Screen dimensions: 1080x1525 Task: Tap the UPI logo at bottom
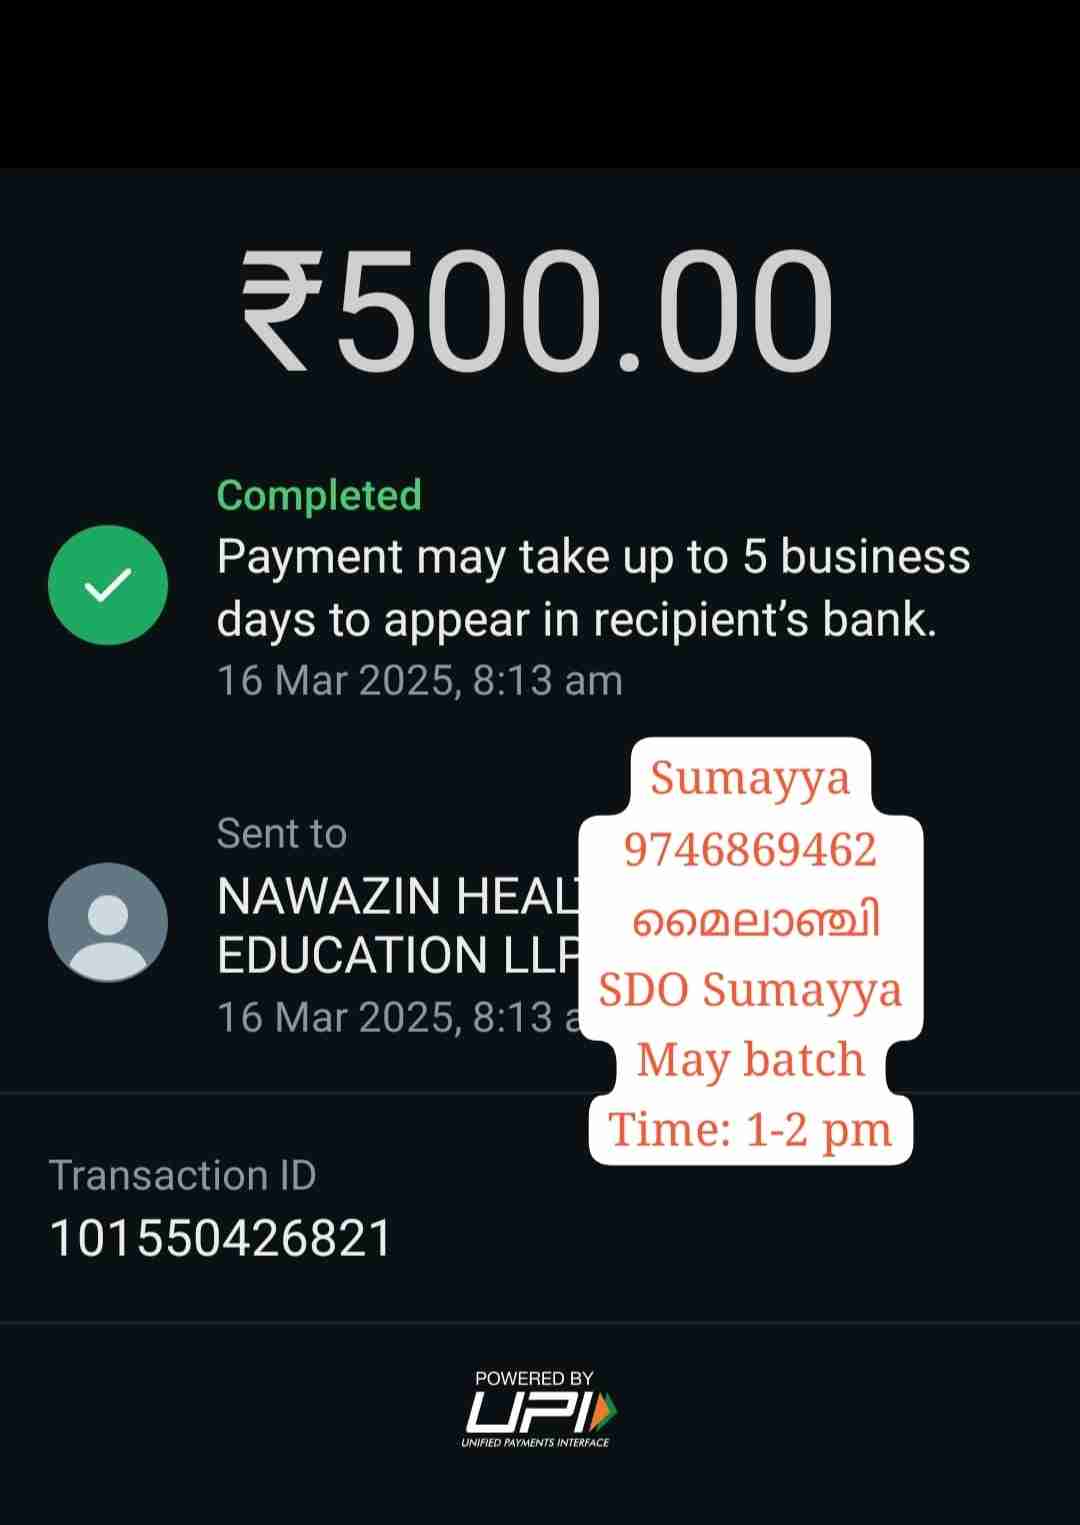pos(541,1412)
